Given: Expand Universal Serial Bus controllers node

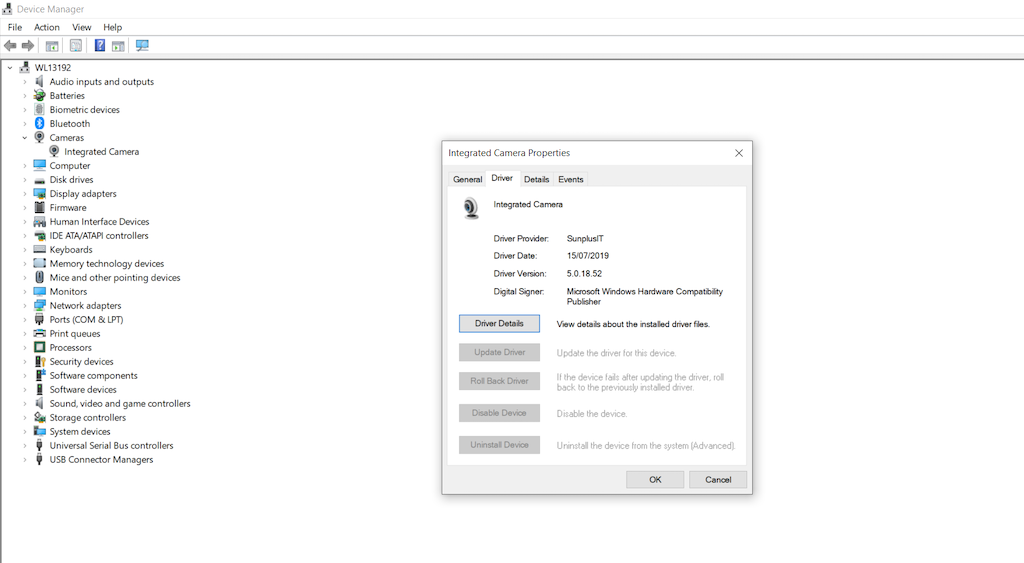Looking at the screenshot, I should coord(25,446).
